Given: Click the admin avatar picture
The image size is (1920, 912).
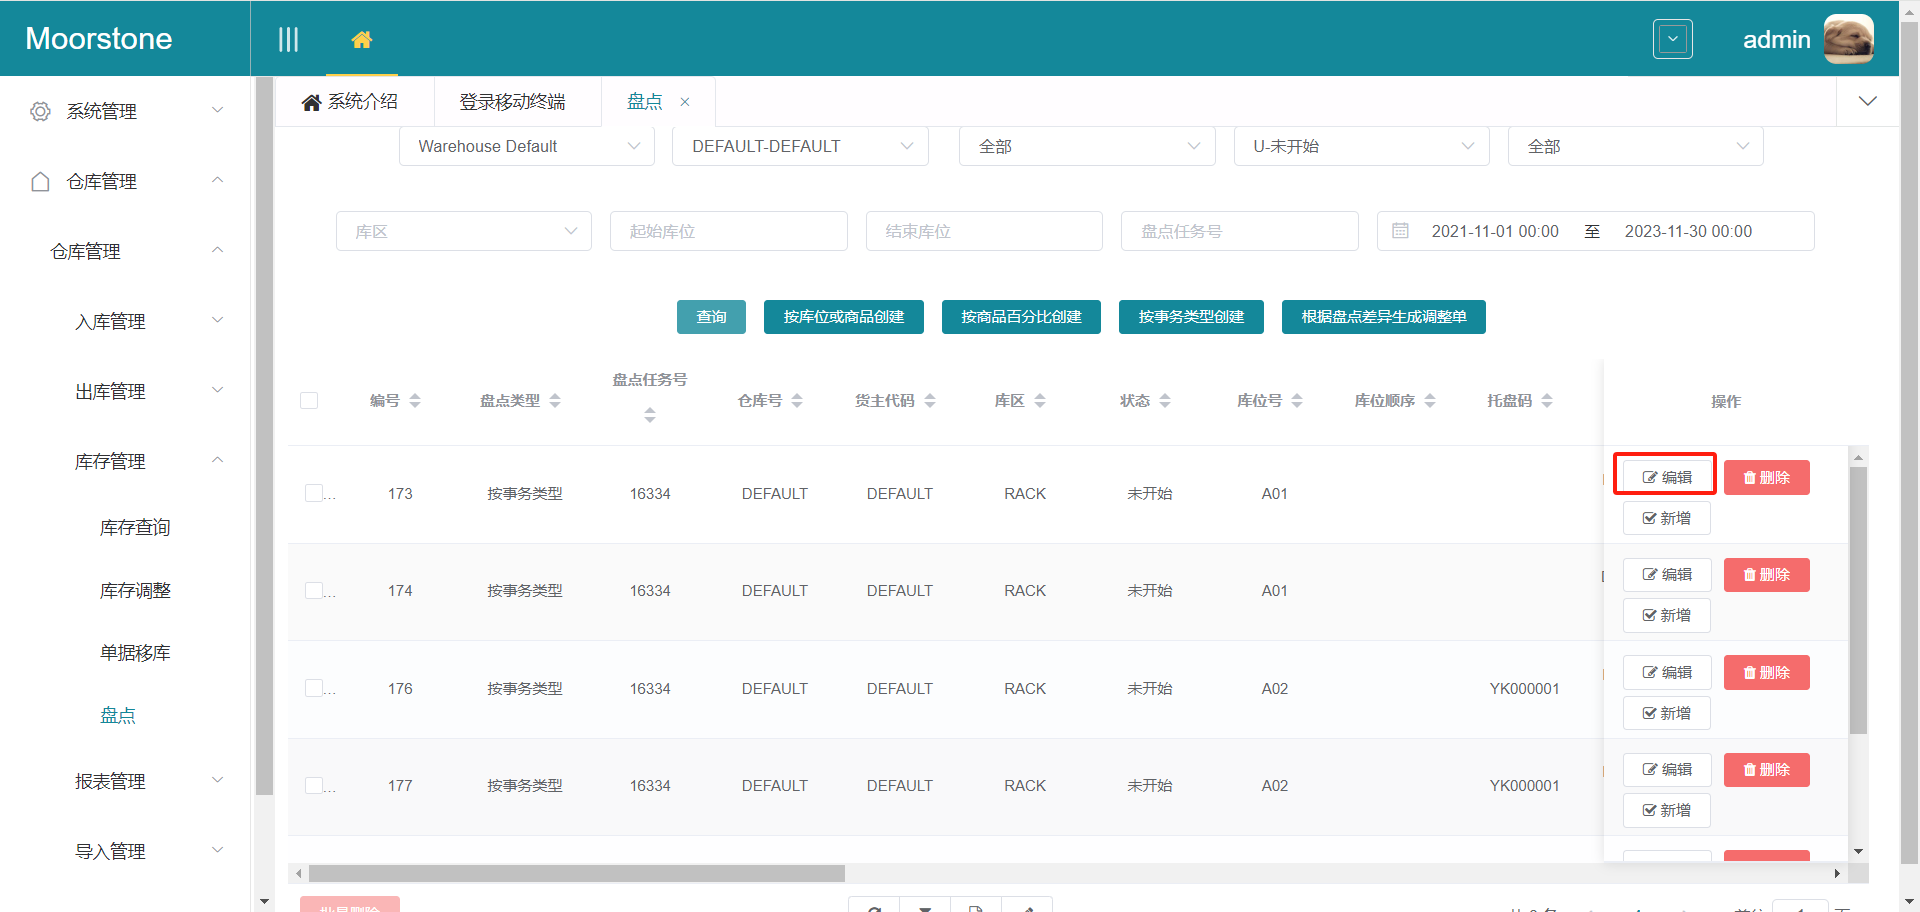Looking at the screenshot, I should pyautogui.click(x=1848, y=39).
